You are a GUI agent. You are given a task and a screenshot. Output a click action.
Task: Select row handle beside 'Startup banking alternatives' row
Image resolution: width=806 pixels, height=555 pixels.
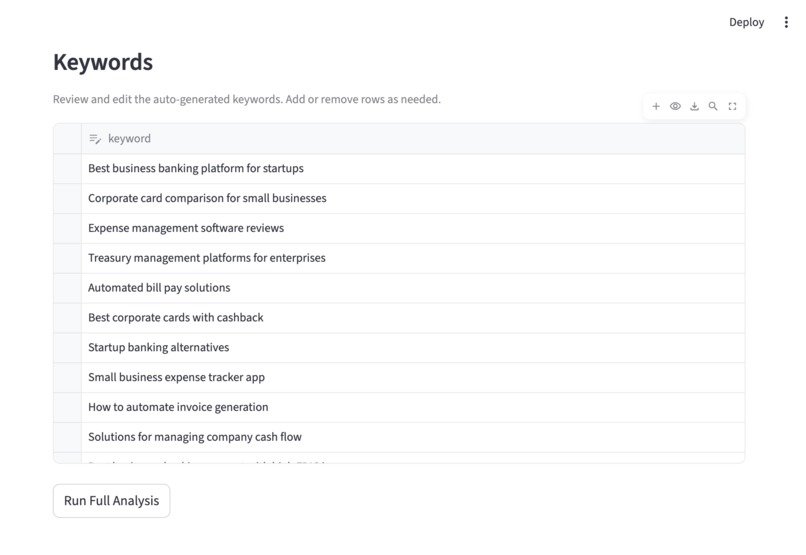67,347
